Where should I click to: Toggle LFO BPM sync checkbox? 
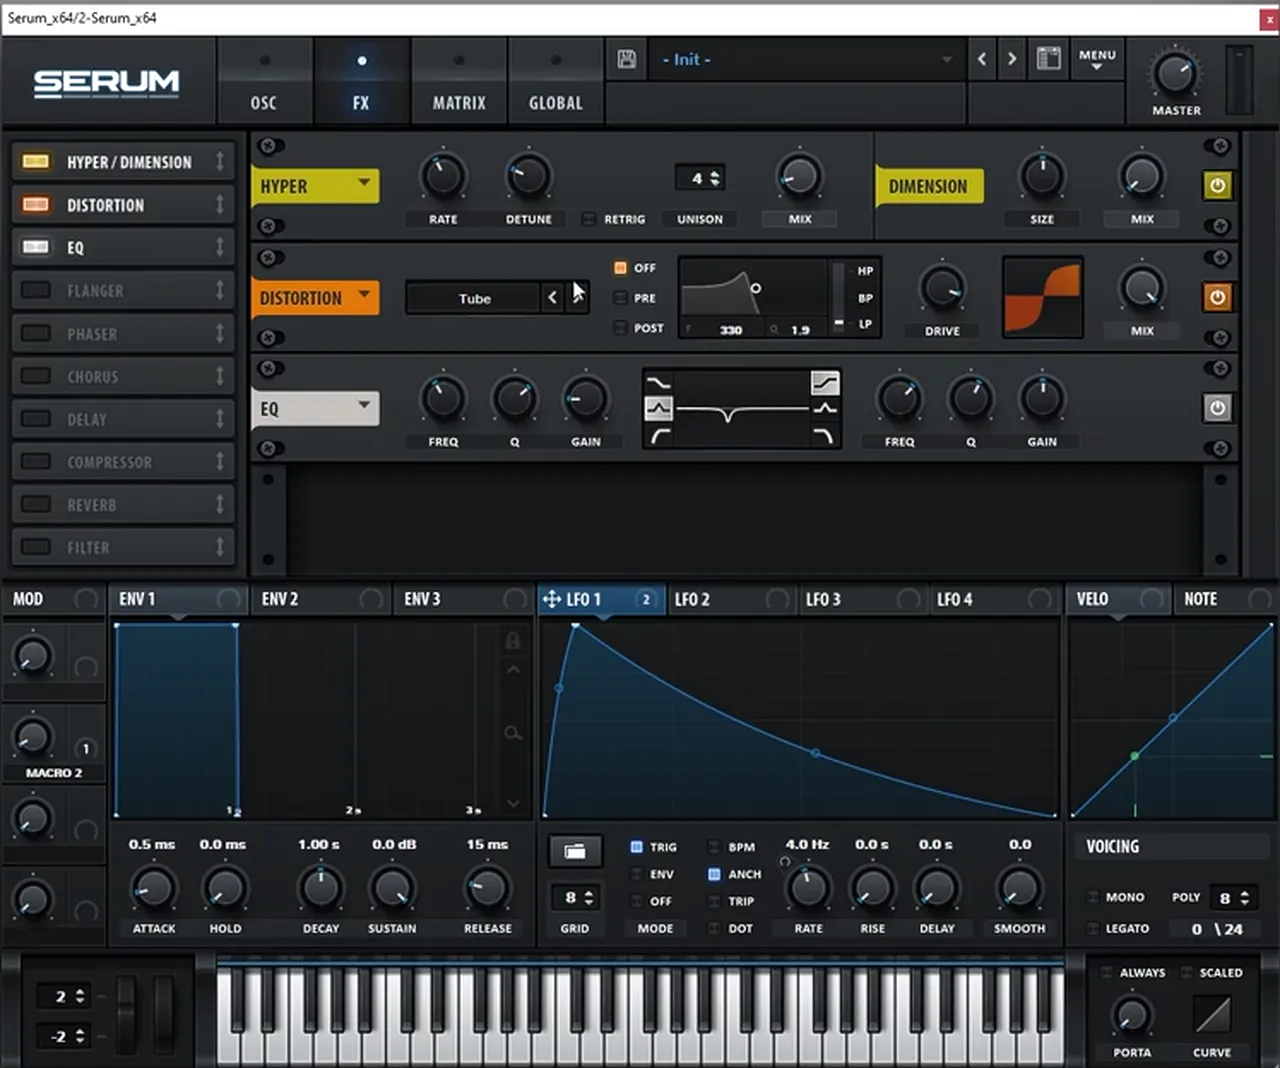pyautogui.click(x=714, y=847)
